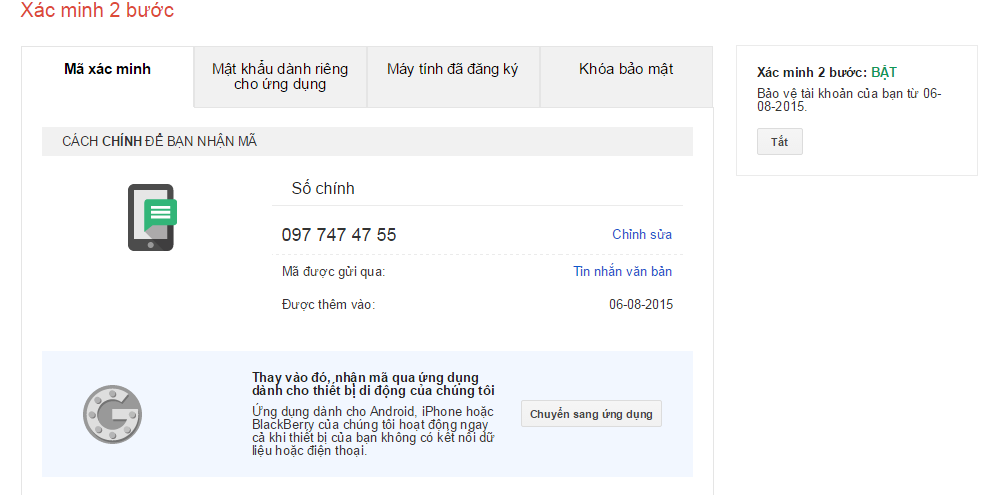Click the Android, iPhone, BlackBerry description paragraph

[x=372, y=431]
